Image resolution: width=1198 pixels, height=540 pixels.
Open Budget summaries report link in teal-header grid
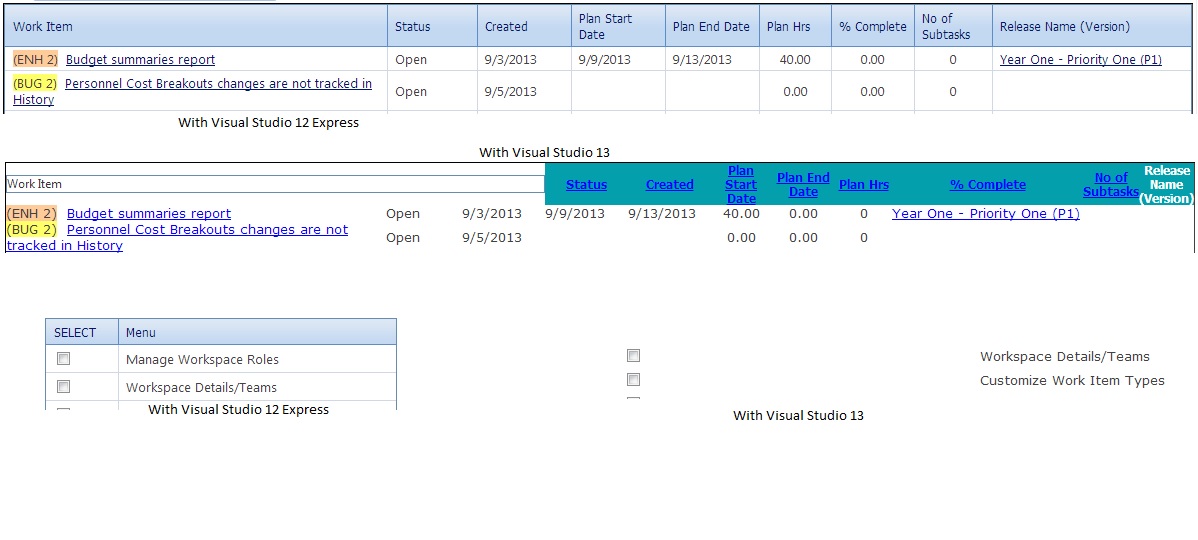click(149, 214)
